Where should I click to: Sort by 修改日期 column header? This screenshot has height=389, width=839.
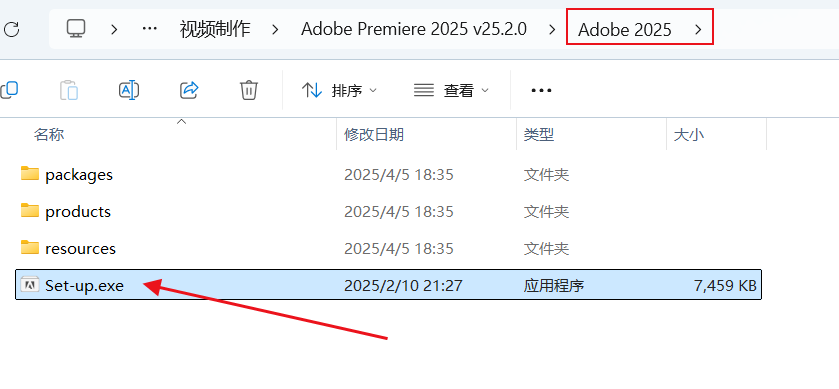(374, 134)
